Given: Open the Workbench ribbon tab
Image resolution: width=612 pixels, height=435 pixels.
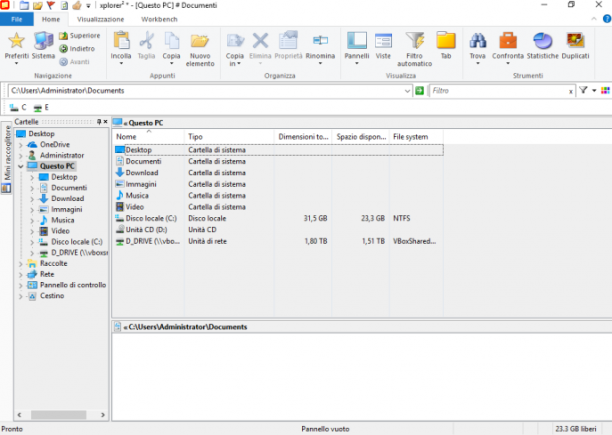Looking at the screenshot, I should pyautogui.click(x=159, y=19).
